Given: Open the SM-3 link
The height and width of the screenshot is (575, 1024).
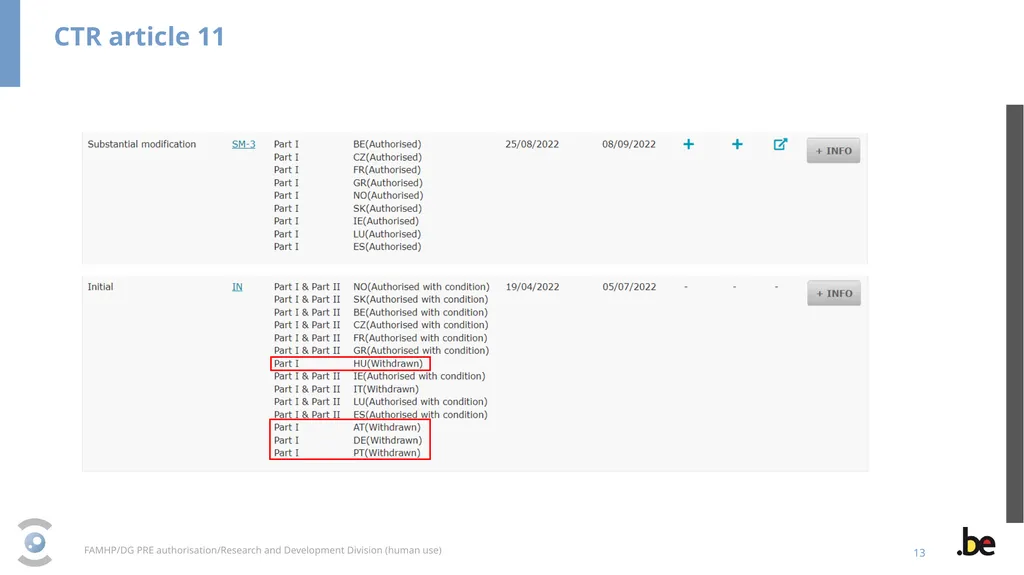Looking at the screenshot, I should [x=244, y=144].
